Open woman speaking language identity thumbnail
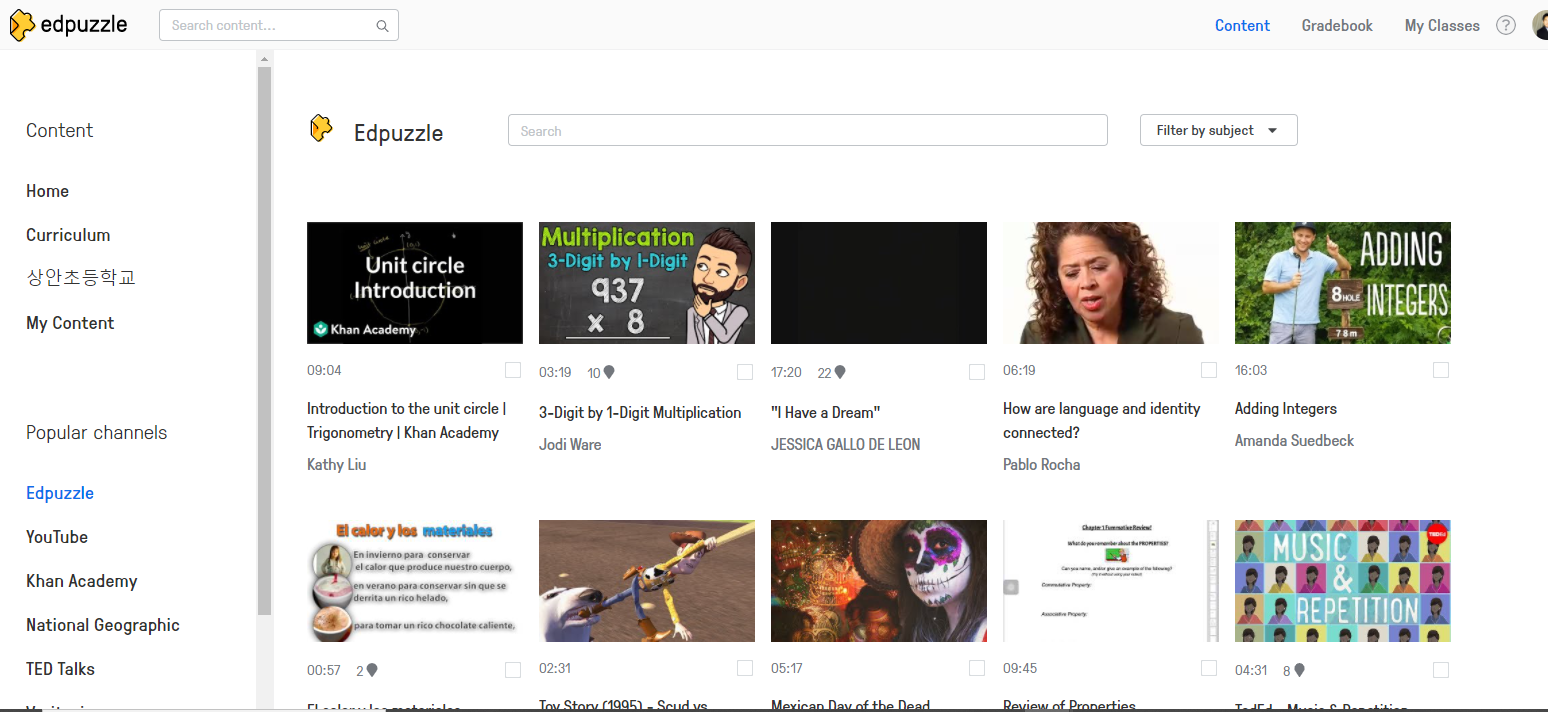The image size is (1548, 712). pos(1111,283)
